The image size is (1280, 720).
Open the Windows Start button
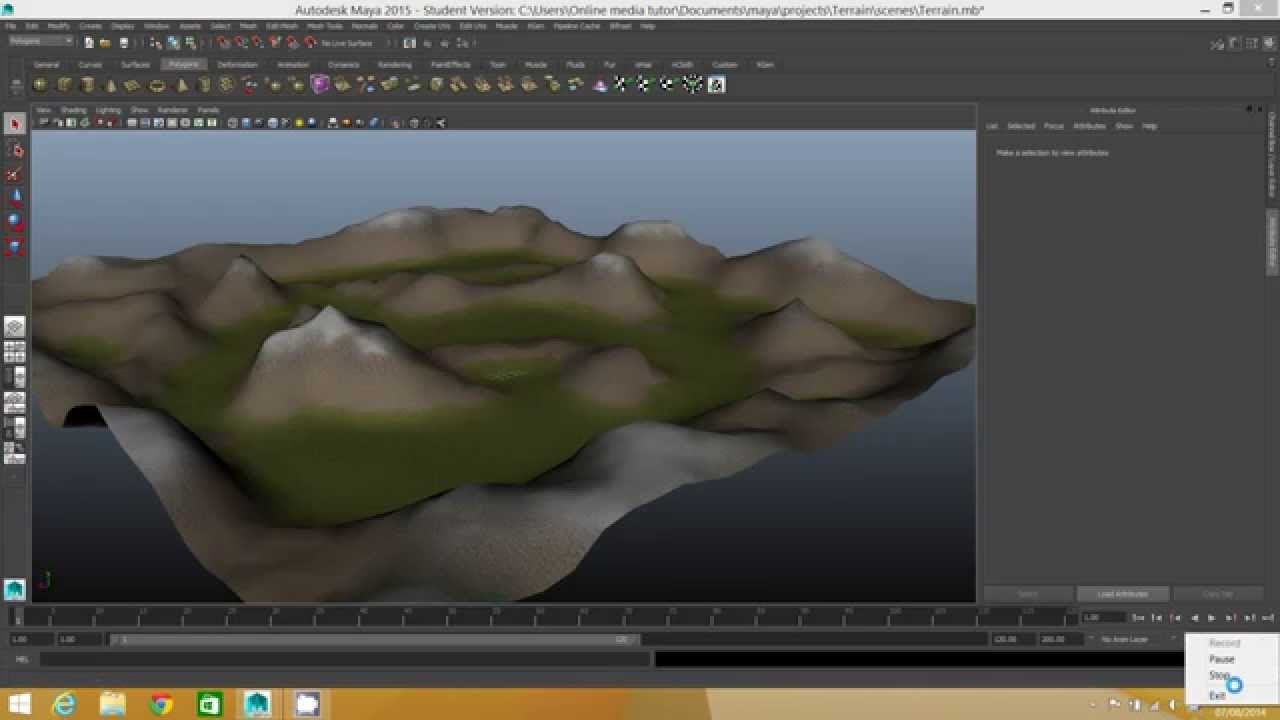point(18,705)
